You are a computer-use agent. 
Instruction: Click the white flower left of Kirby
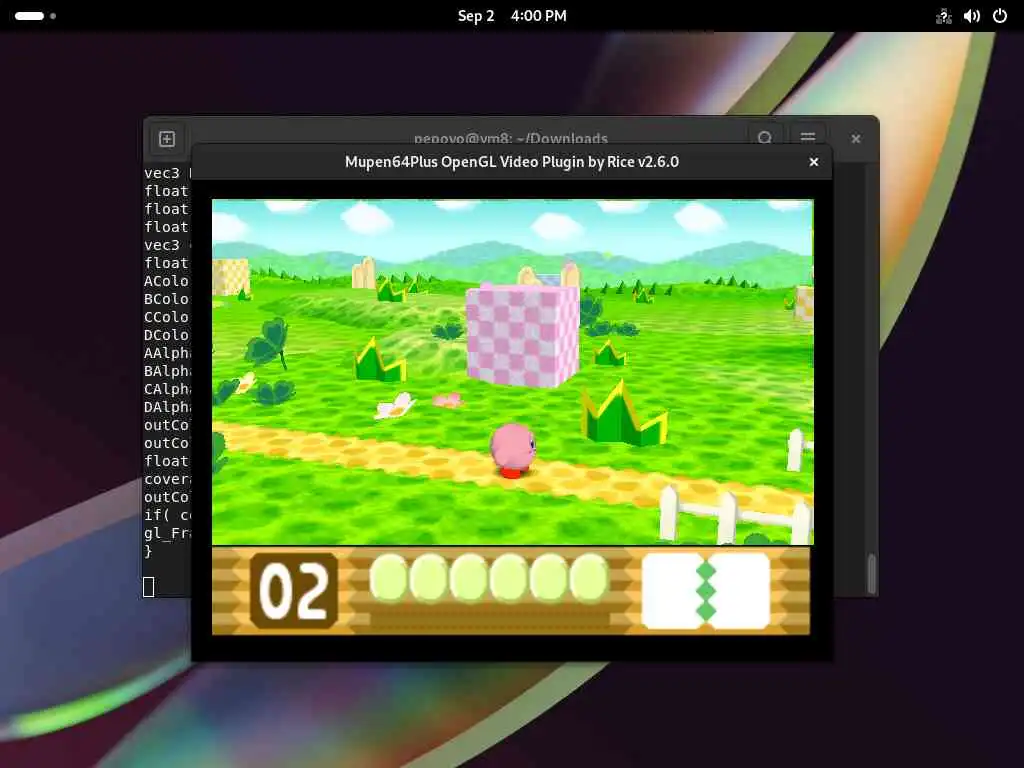[395, 406]
